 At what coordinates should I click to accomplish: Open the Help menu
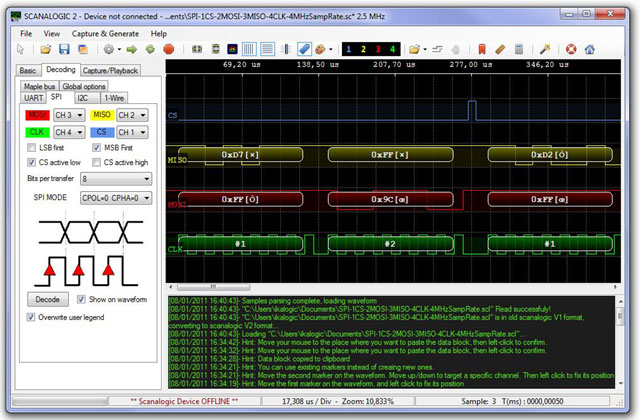point(159,33)
